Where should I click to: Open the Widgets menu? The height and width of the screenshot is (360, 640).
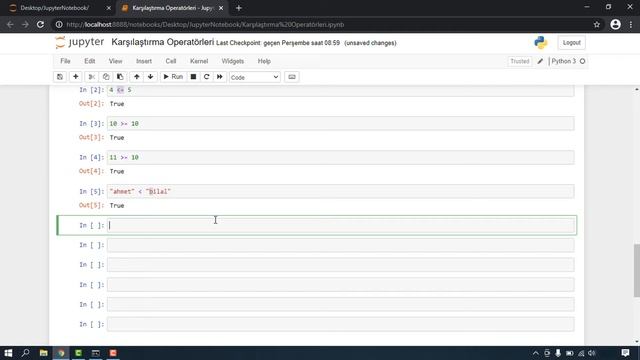[233, 61]
